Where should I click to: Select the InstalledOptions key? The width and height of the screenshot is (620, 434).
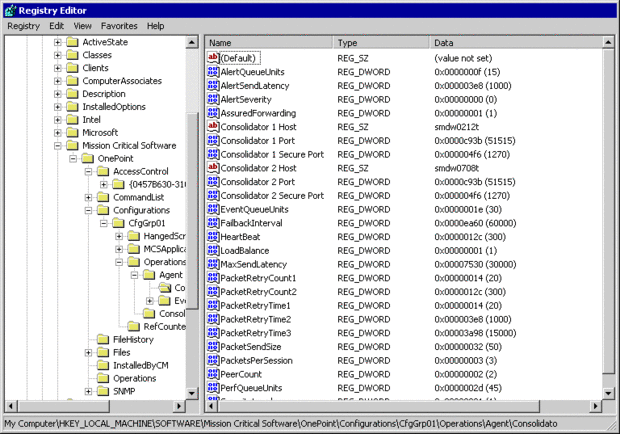coord(114,107)
